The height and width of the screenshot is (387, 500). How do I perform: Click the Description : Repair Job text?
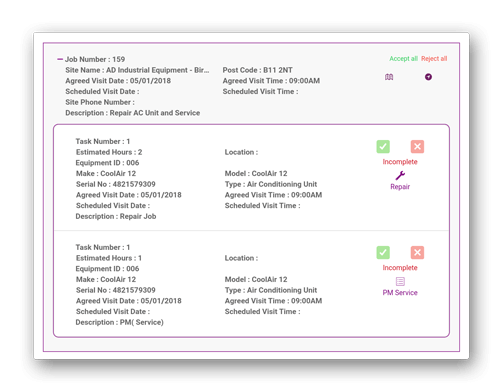point(116,216)
